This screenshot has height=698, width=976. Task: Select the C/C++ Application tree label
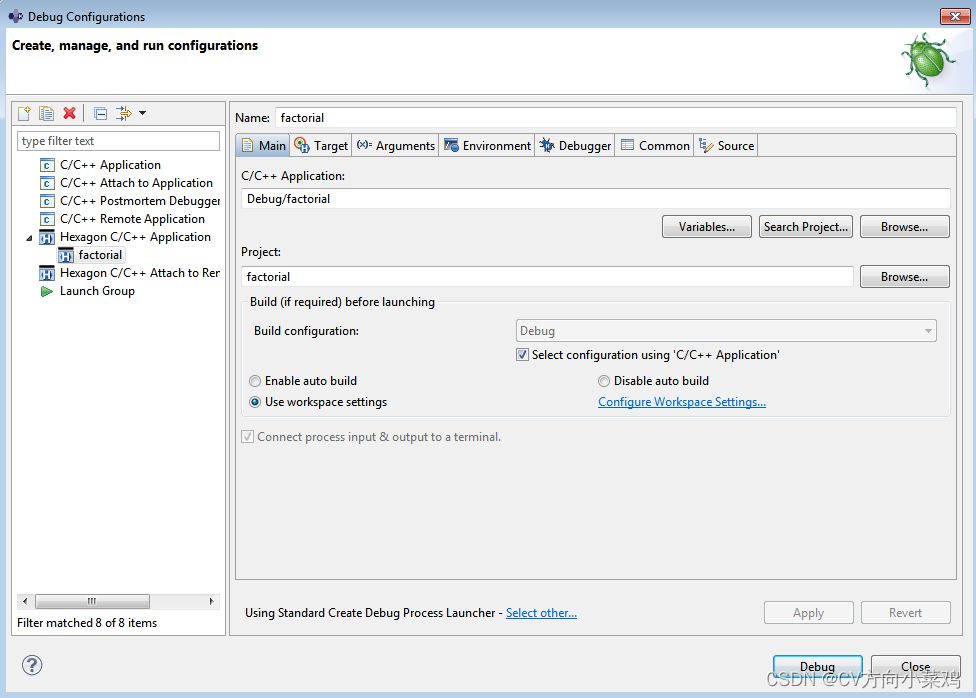(x=110, y=165)
